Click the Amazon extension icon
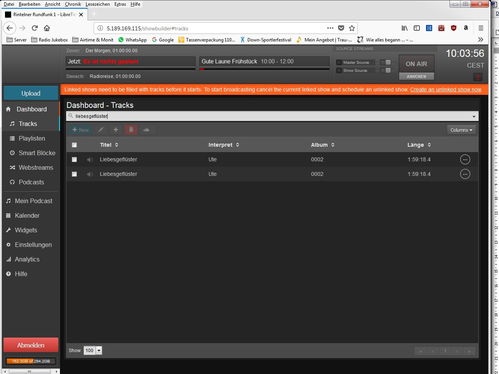 pyautogui.click(x=466, y=28)
